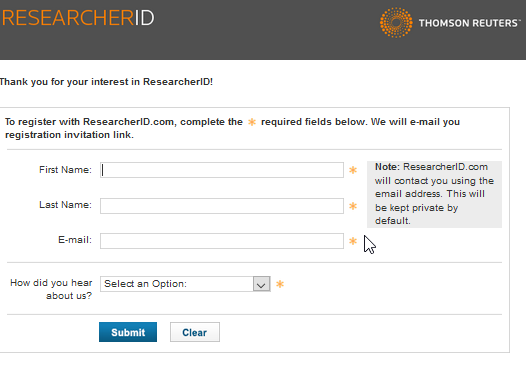Click the asterisk beside First Name field
The image size is (526, 365).
tap(353, 170)
